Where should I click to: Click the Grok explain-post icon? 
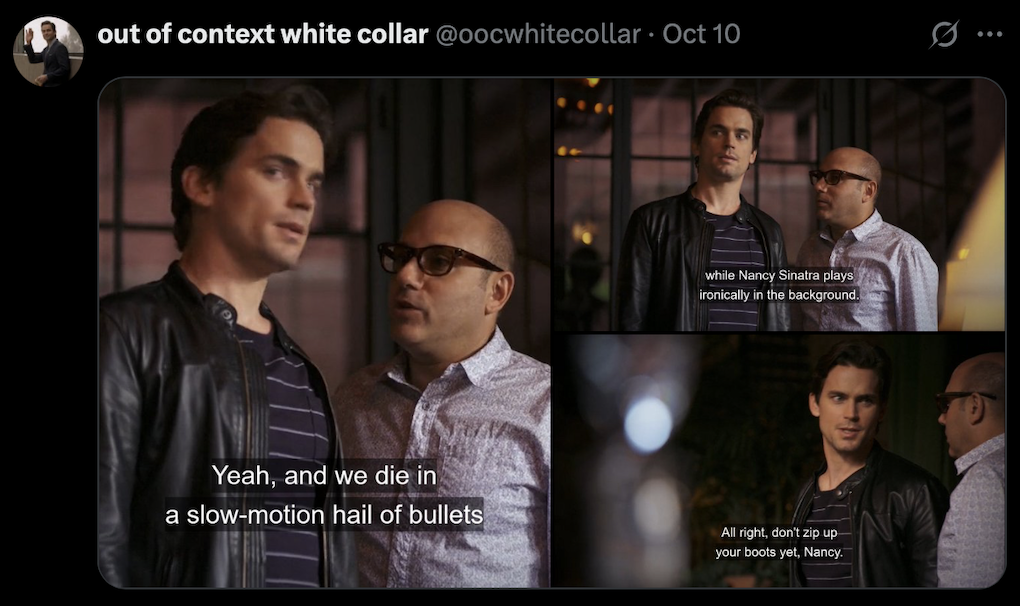pos(944,34)
